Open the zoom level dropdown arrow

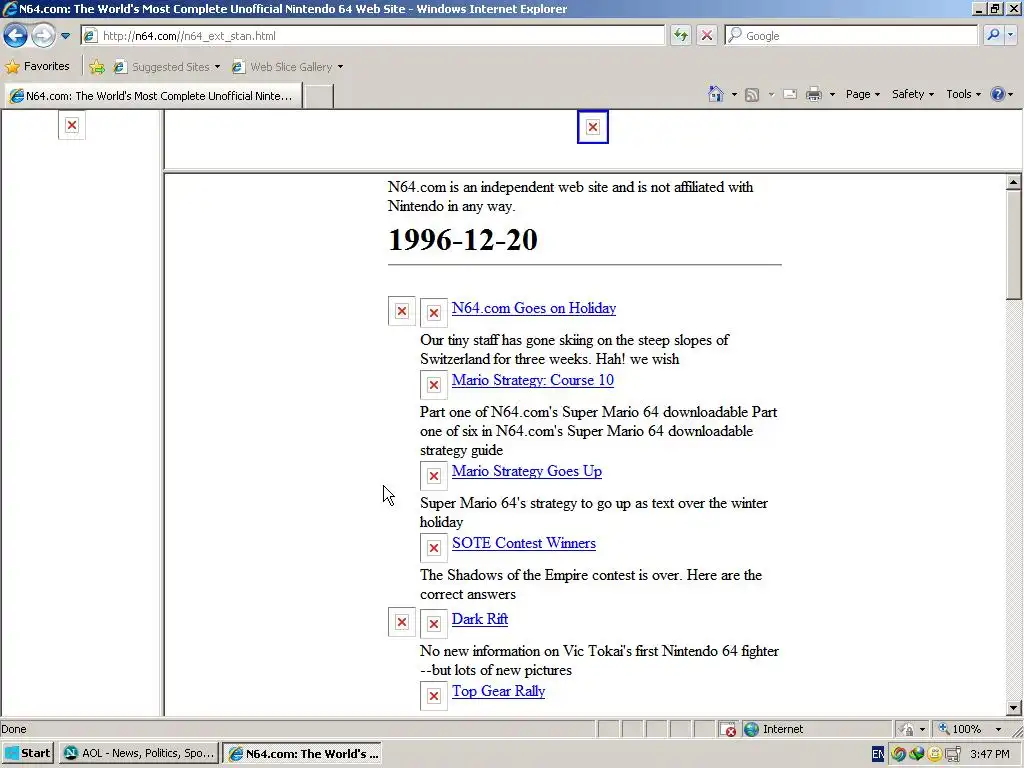[x=998, y=729]
